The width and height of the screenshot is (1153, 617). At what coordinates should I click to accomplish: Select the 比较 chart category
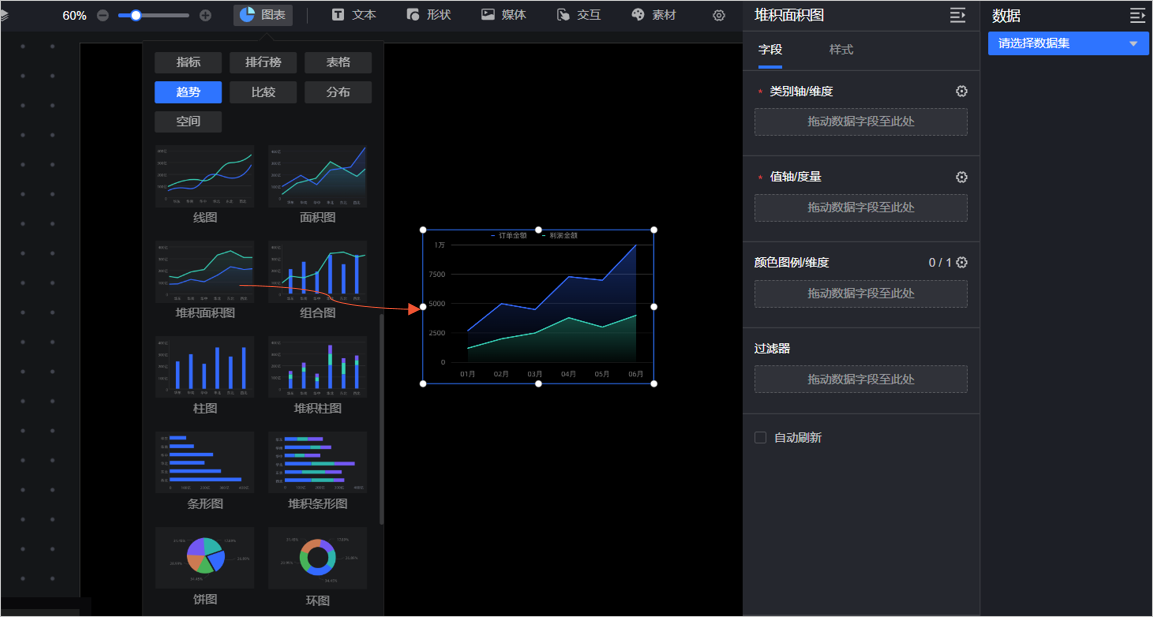(263, 92)
